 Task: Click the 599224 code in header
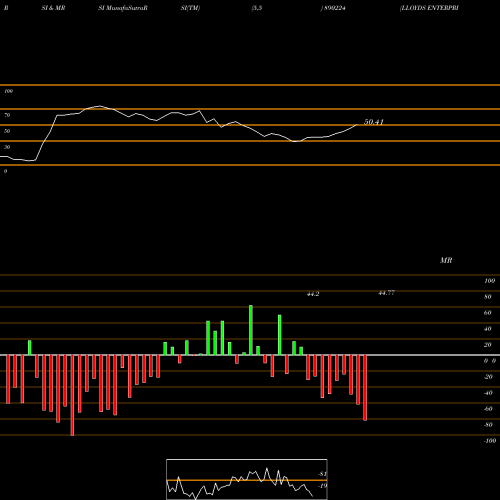(334, 8)
